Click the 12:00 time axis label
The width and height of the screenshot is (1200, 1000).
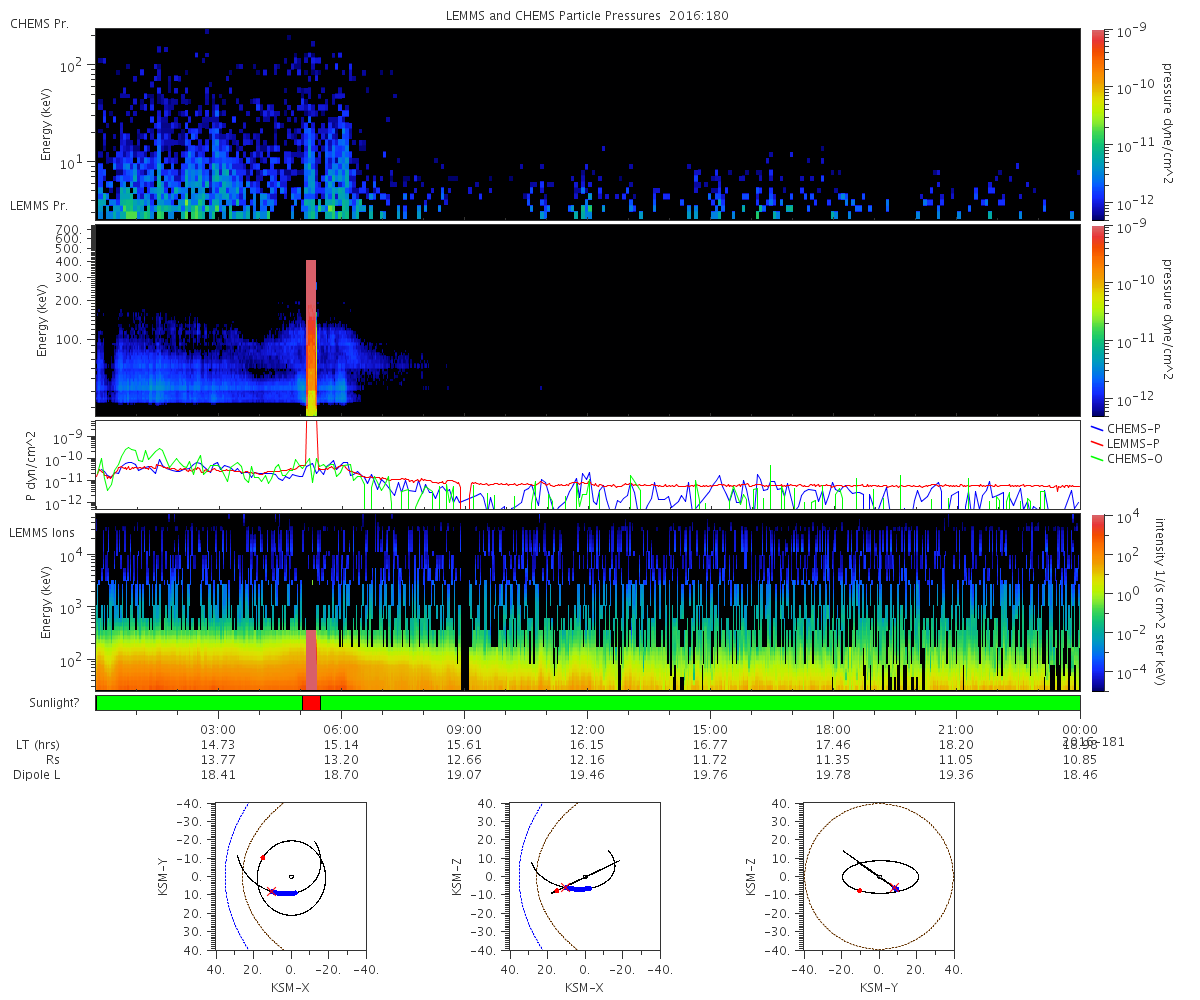(587, 729)
